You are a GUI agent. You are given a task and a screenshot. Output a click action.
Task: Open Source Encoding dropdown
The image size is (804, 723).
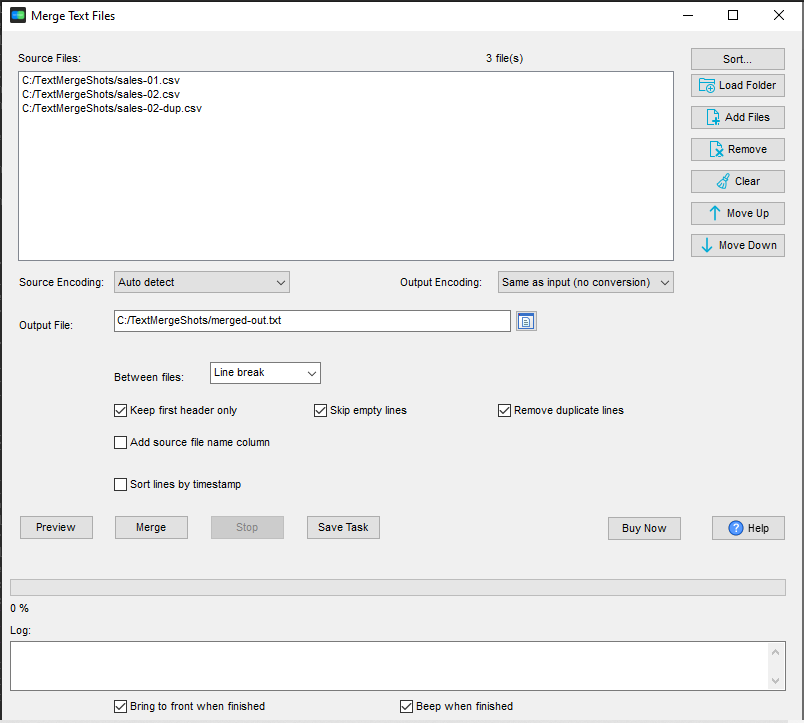coord(202,283)
